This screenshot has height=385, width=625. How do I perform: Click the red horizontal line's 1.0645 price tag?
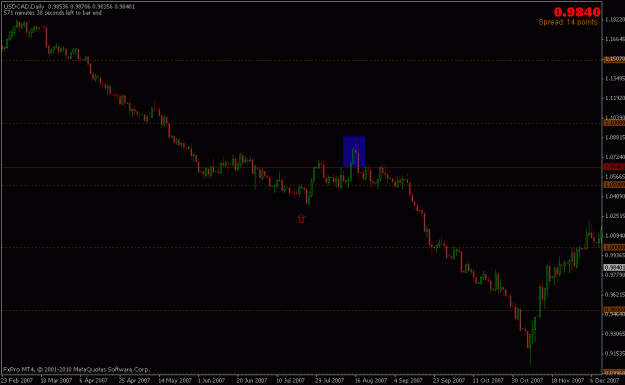click(x=614, y=167)
